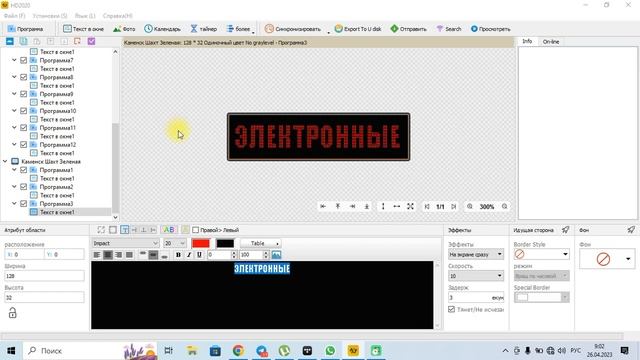Click the lock aspect ratio padlock icon

[13, 313]
